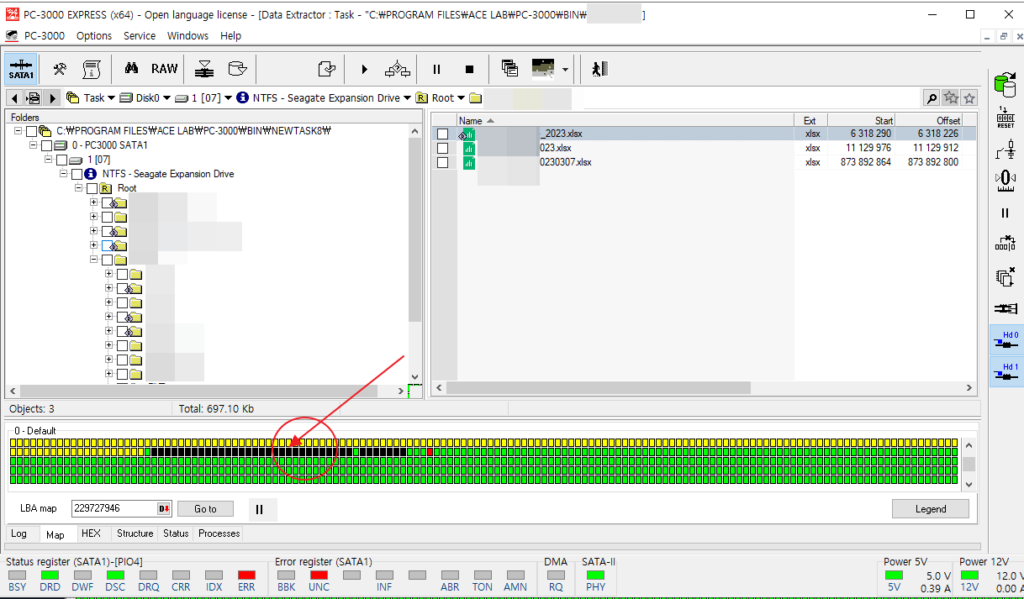Image resolution: width=1024 pixels, height=599 pixels.
Task: Click the disk drive toolbar icon
Action: [x=237, y=69]
